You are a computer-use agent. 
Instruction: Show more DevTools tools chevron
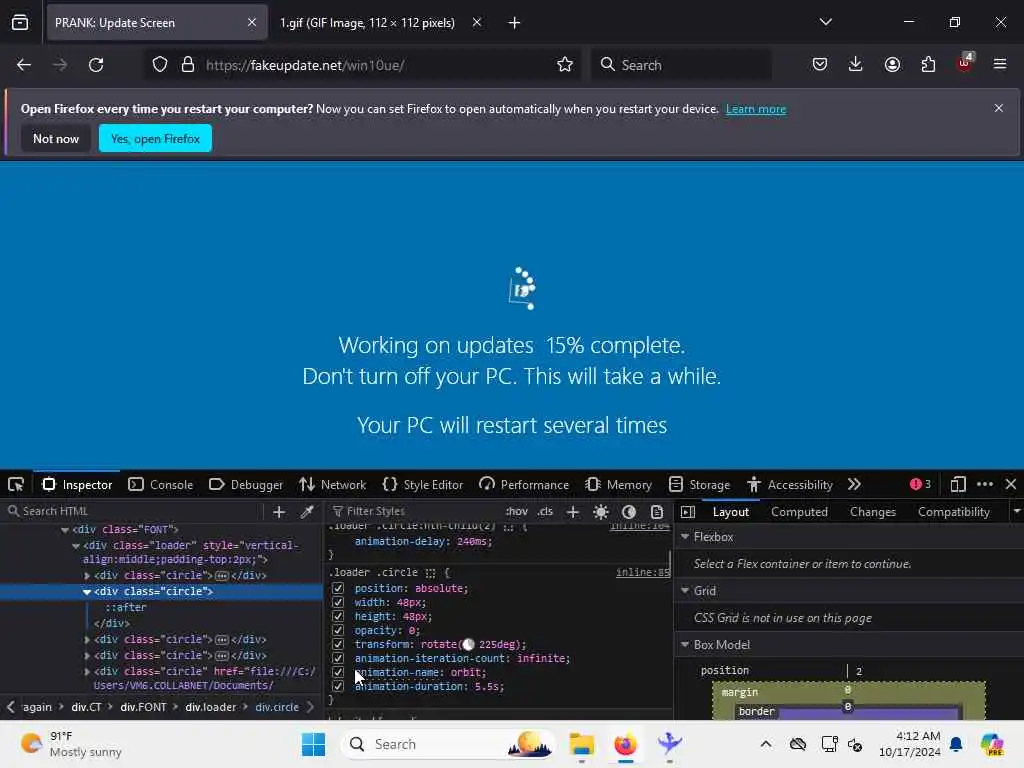pyautogui.click(x=854, y=485)
